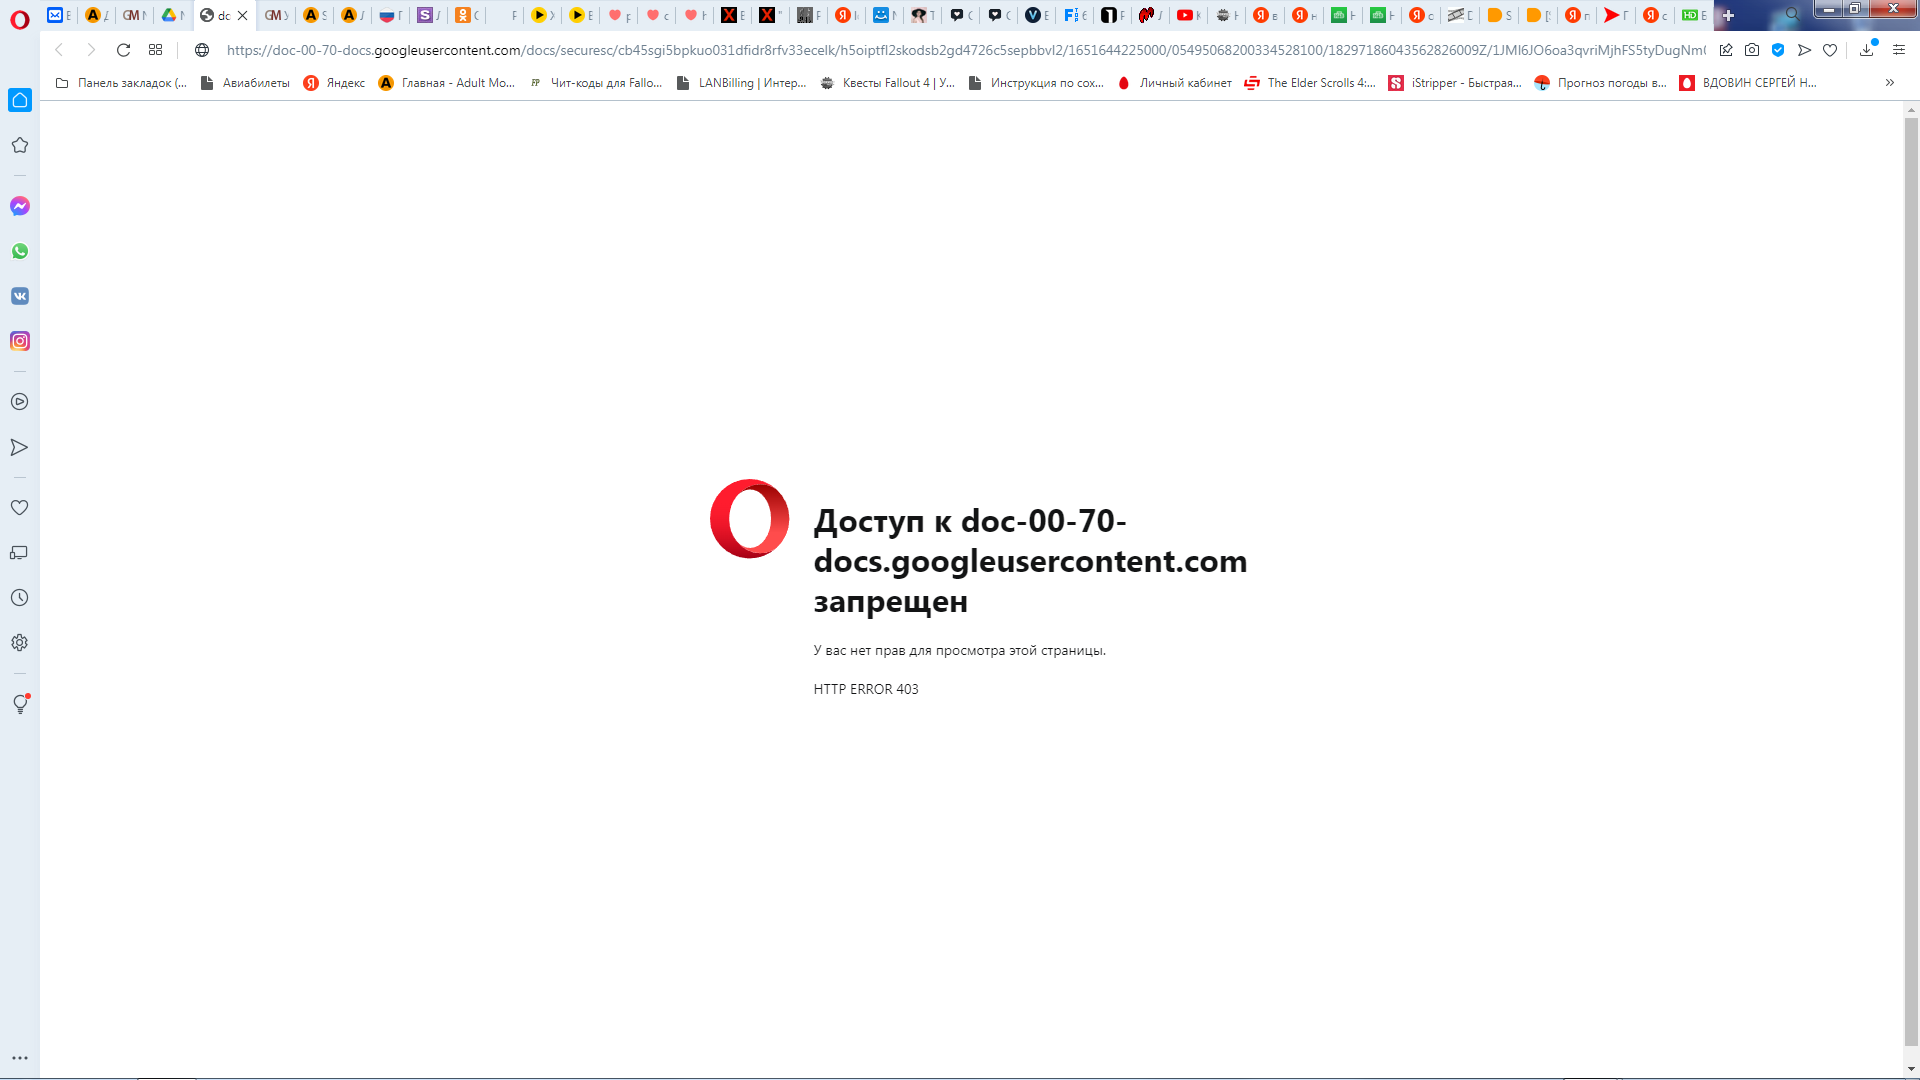Open downloads popup in toolbar
The height and width of the screenshot is (1080, 1920).
click(x=1866, y=50)
